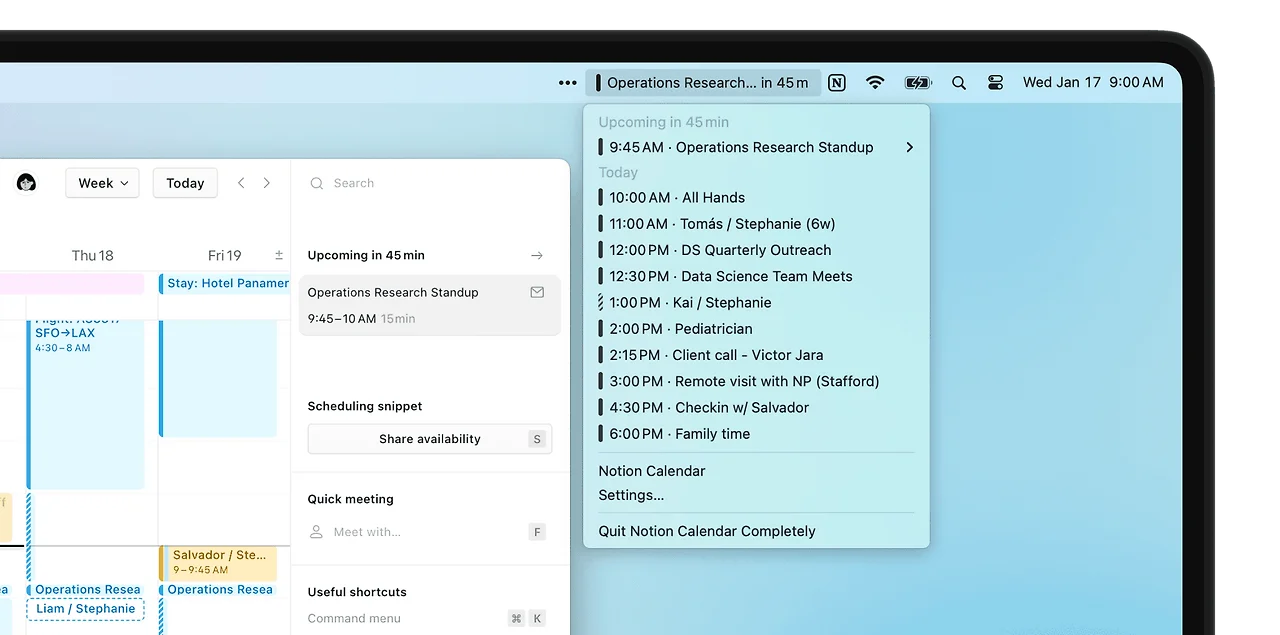Viewport: 1280px width, 635px height.
Task: Click the arrow beside Upcoming in 45 min
Action: 537,256
